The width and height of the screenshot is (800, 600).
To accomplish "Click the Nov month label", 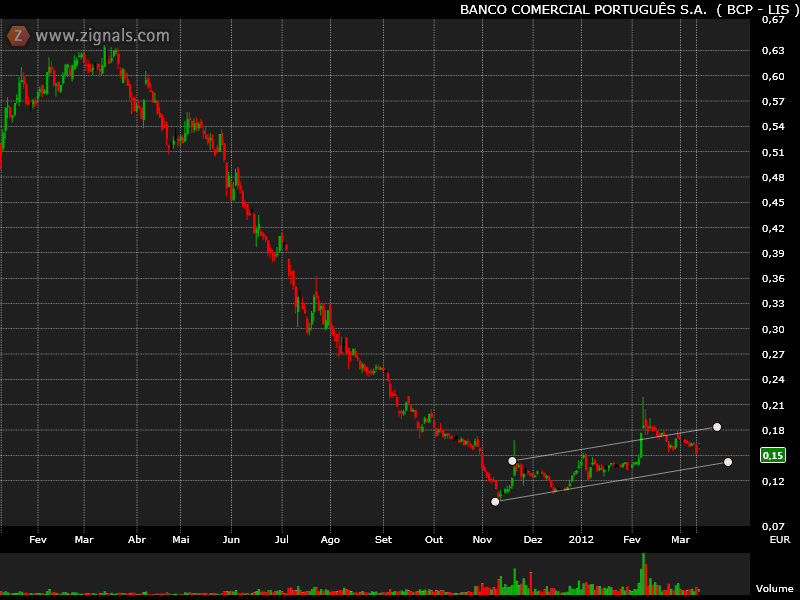I will (482, 540).
